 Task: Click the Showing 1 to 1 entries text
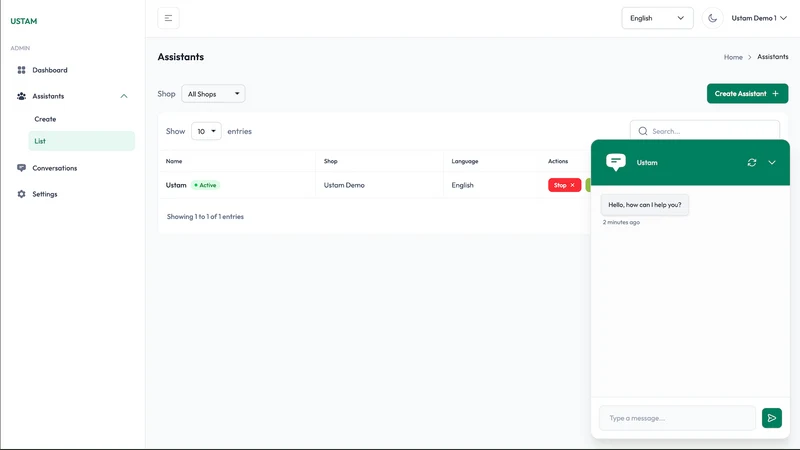pos(205,216)
